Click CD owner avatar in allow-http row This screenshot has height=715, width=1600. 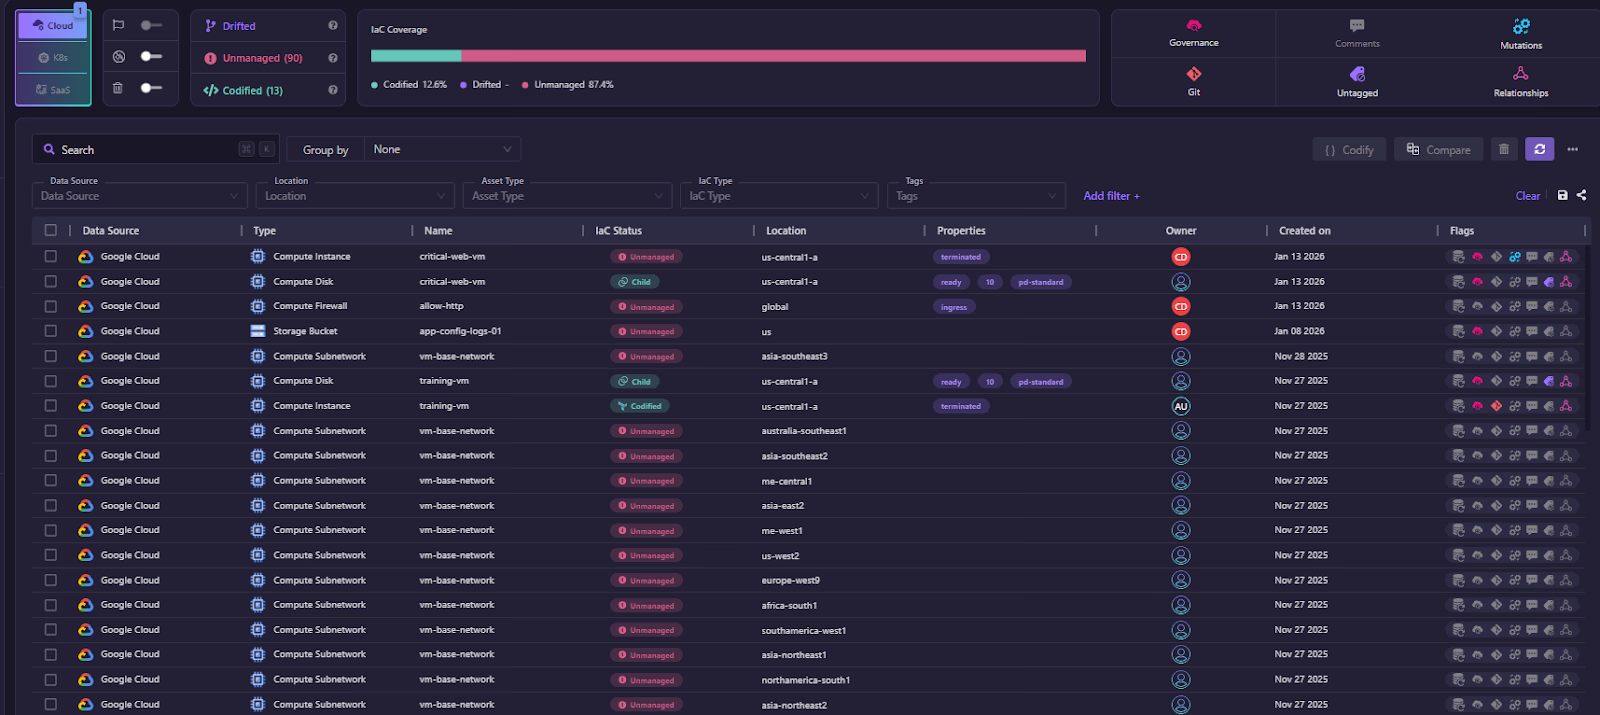click(1181, 307)
